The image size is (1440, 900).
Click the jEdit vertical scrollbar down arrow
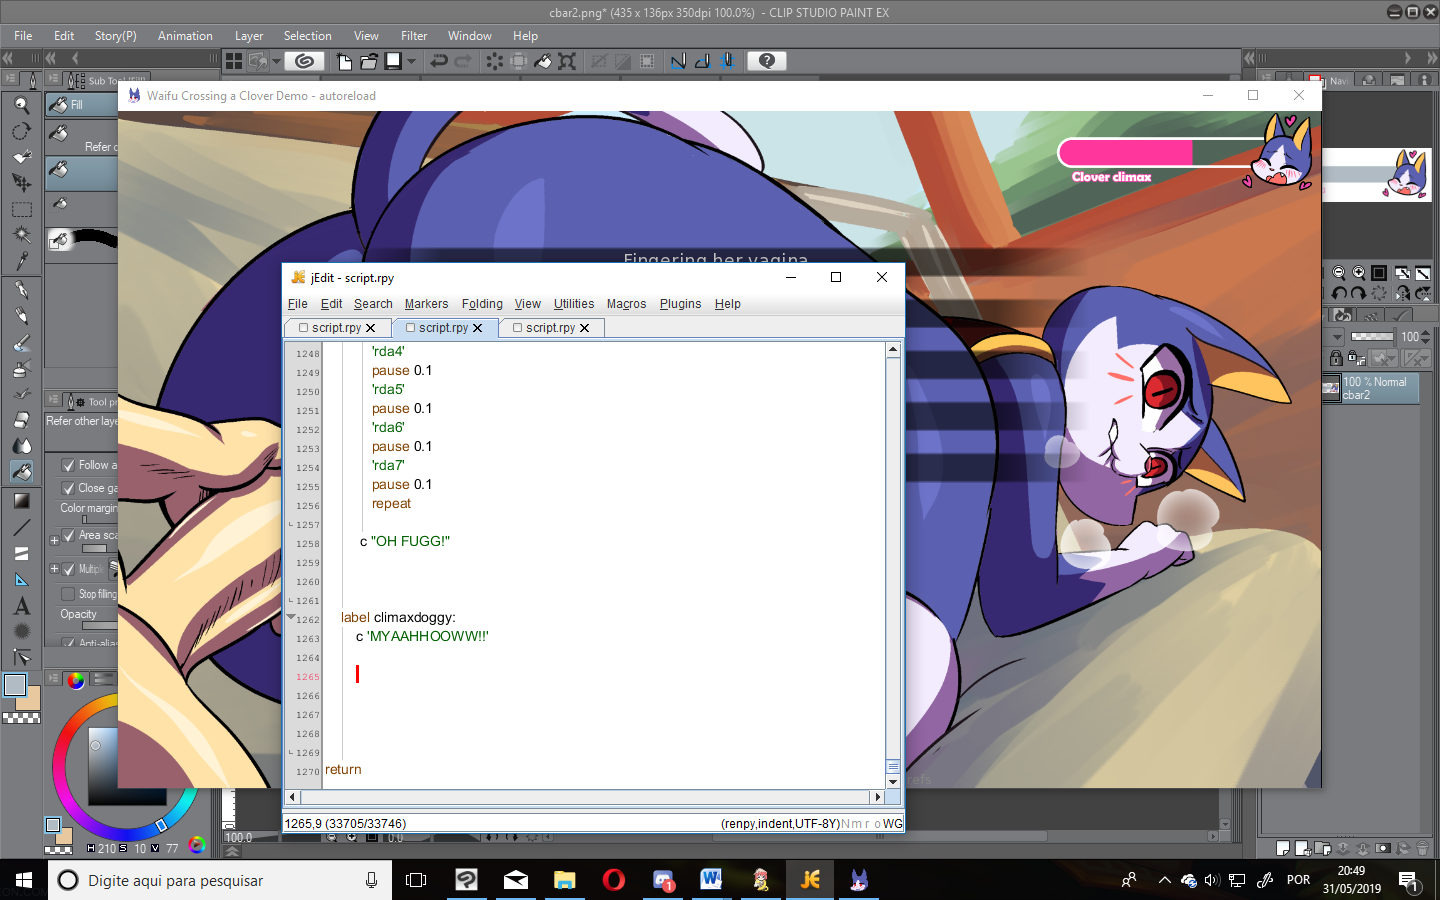pyautogui.click(x=893, y=781)
